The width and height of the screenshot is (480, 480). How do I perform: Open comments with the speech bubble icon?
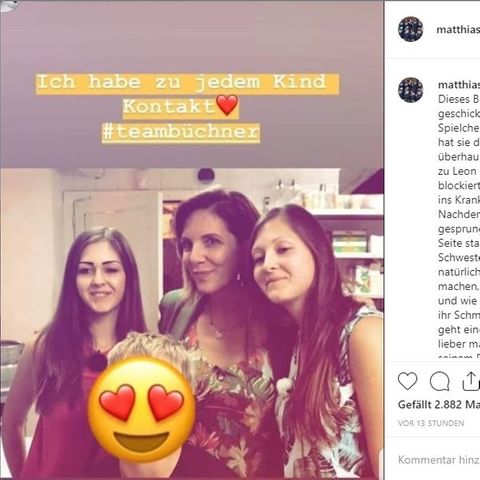coord(440,381)
